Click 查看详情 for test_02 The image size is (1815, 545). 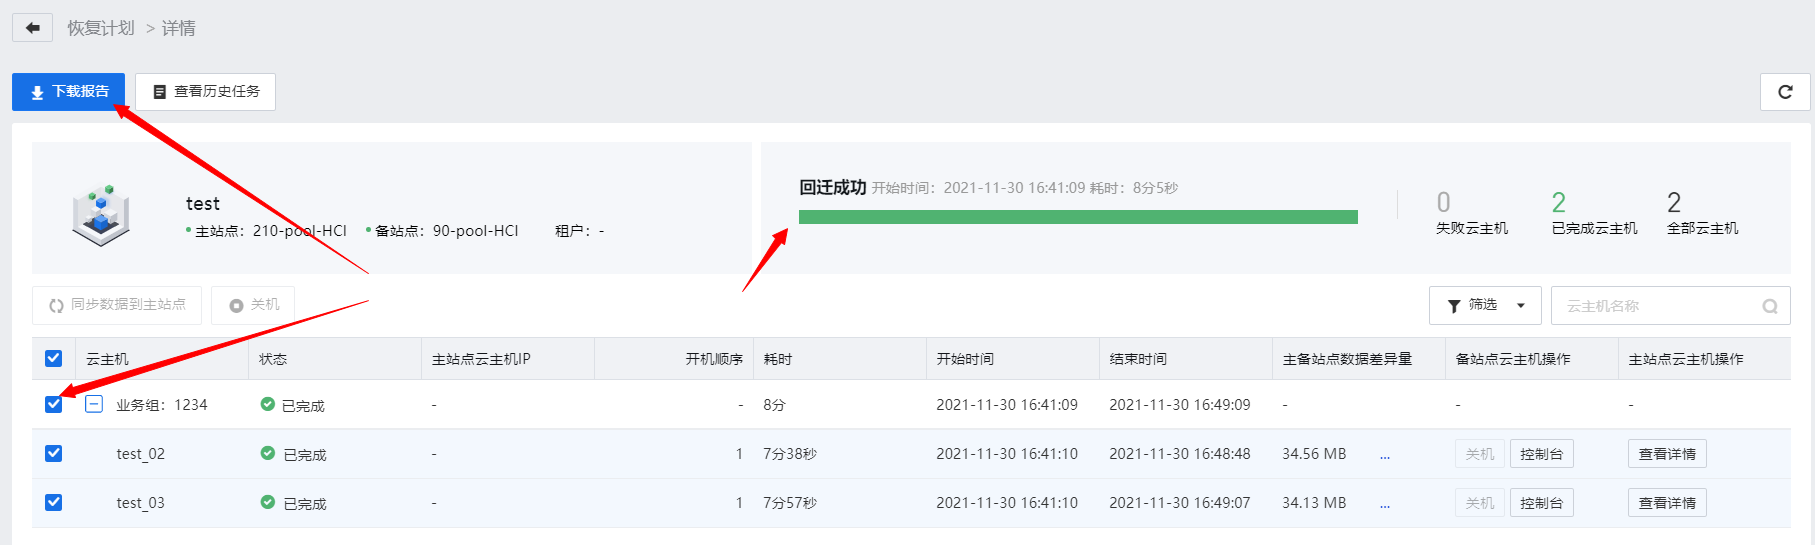(1667, 454)
